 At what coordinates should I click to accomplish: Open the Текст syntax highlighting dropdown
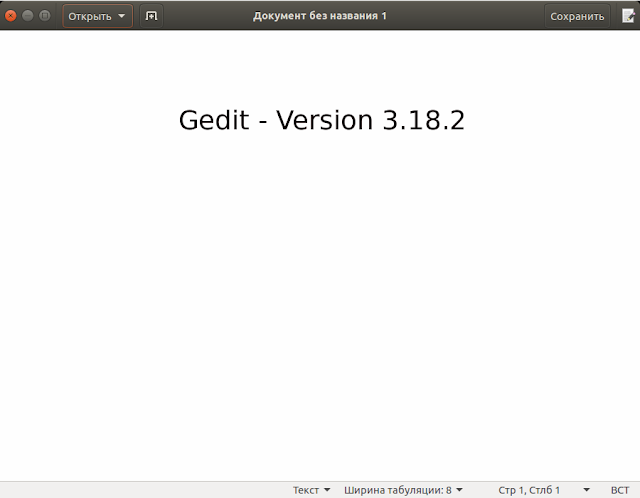click(x=311, y=490)
